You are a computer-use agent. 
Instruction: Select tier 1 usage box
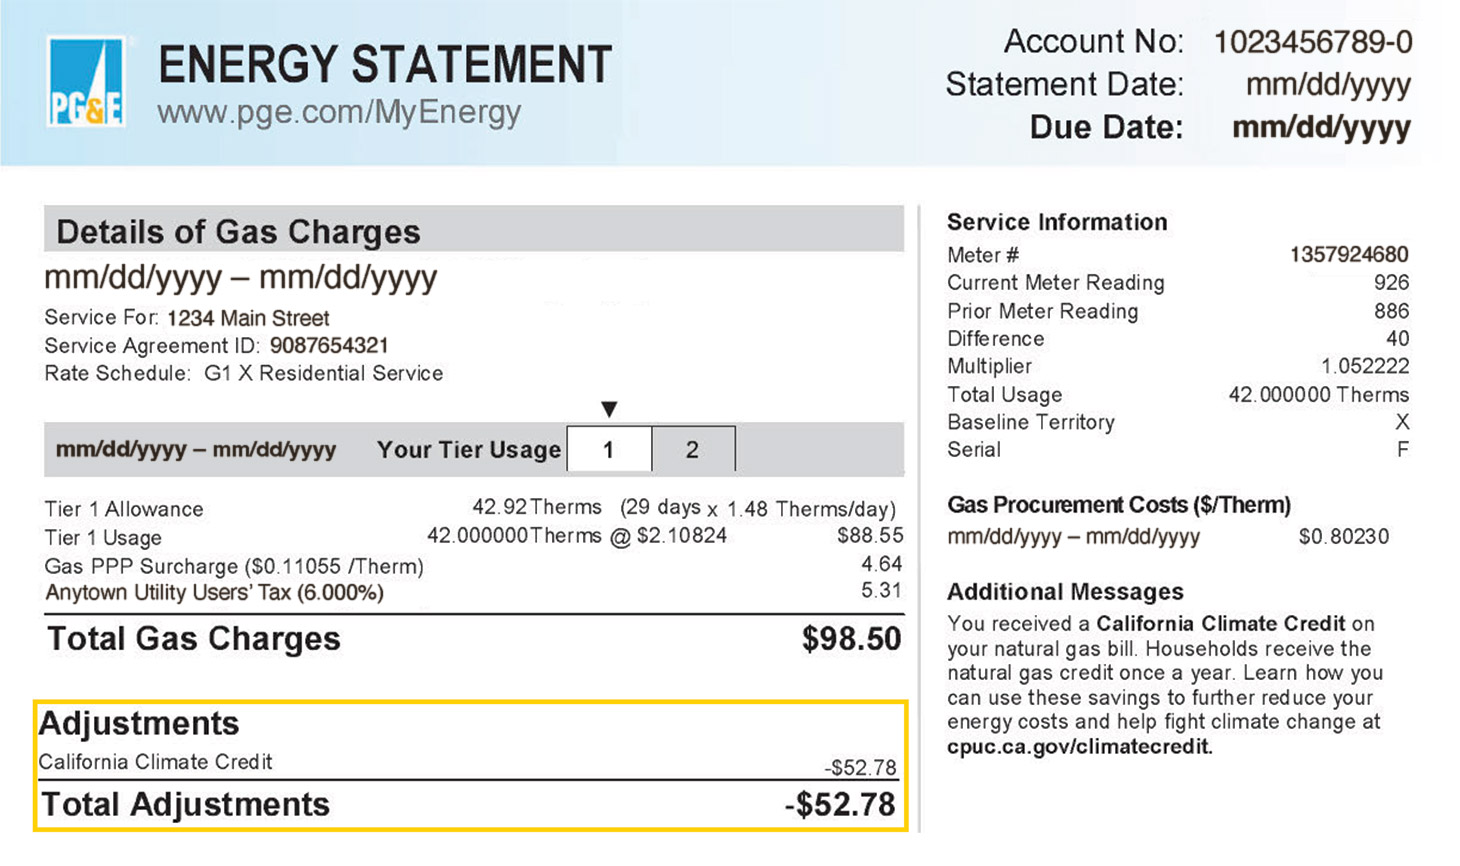click(608, 450)
